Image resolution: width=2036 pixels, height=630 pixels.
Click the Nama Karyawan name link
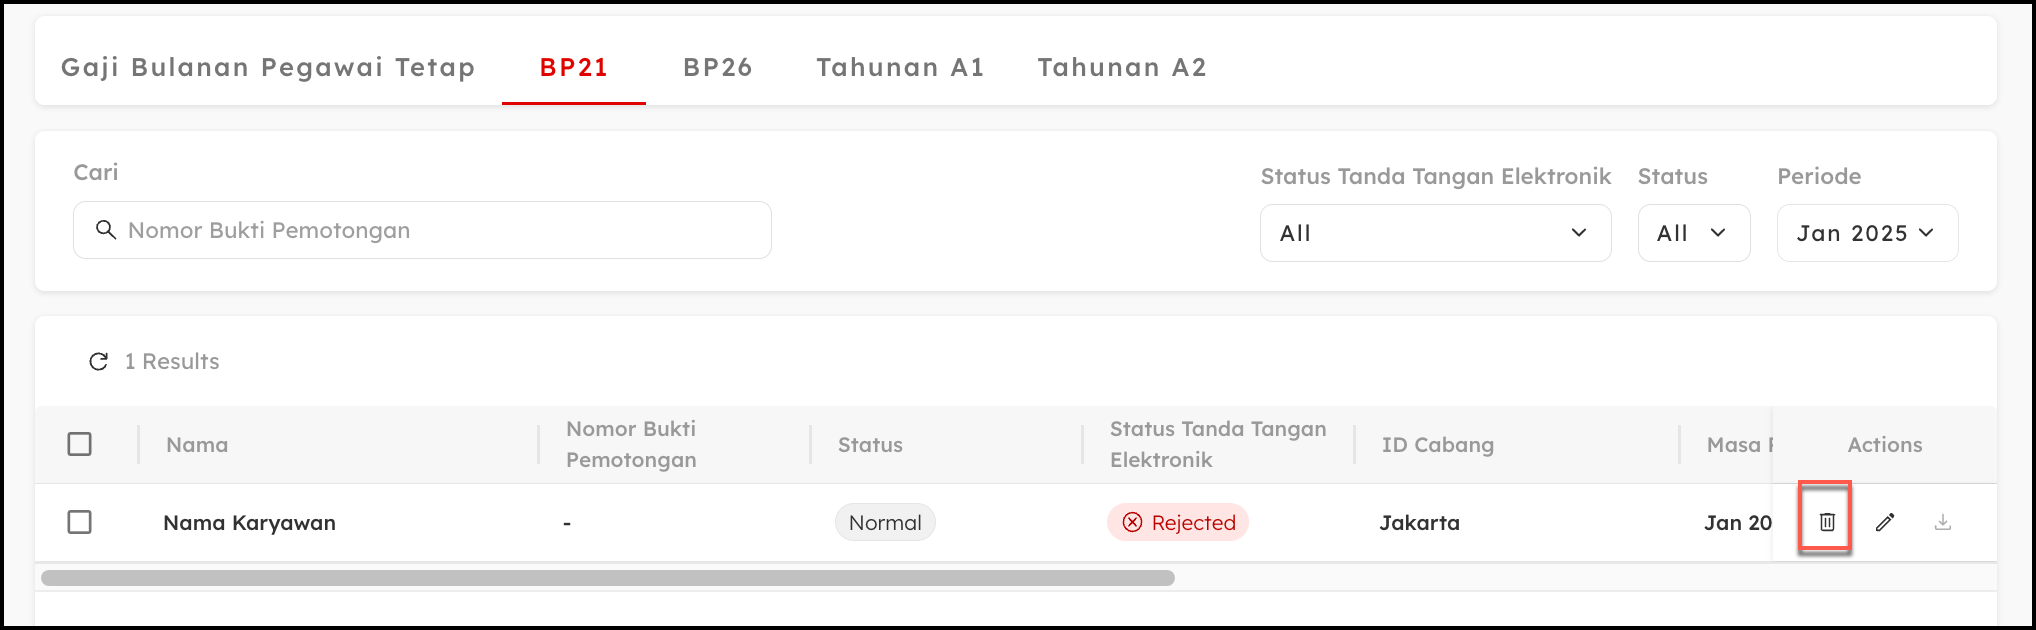pyautogui.click(x=250, y=523)
